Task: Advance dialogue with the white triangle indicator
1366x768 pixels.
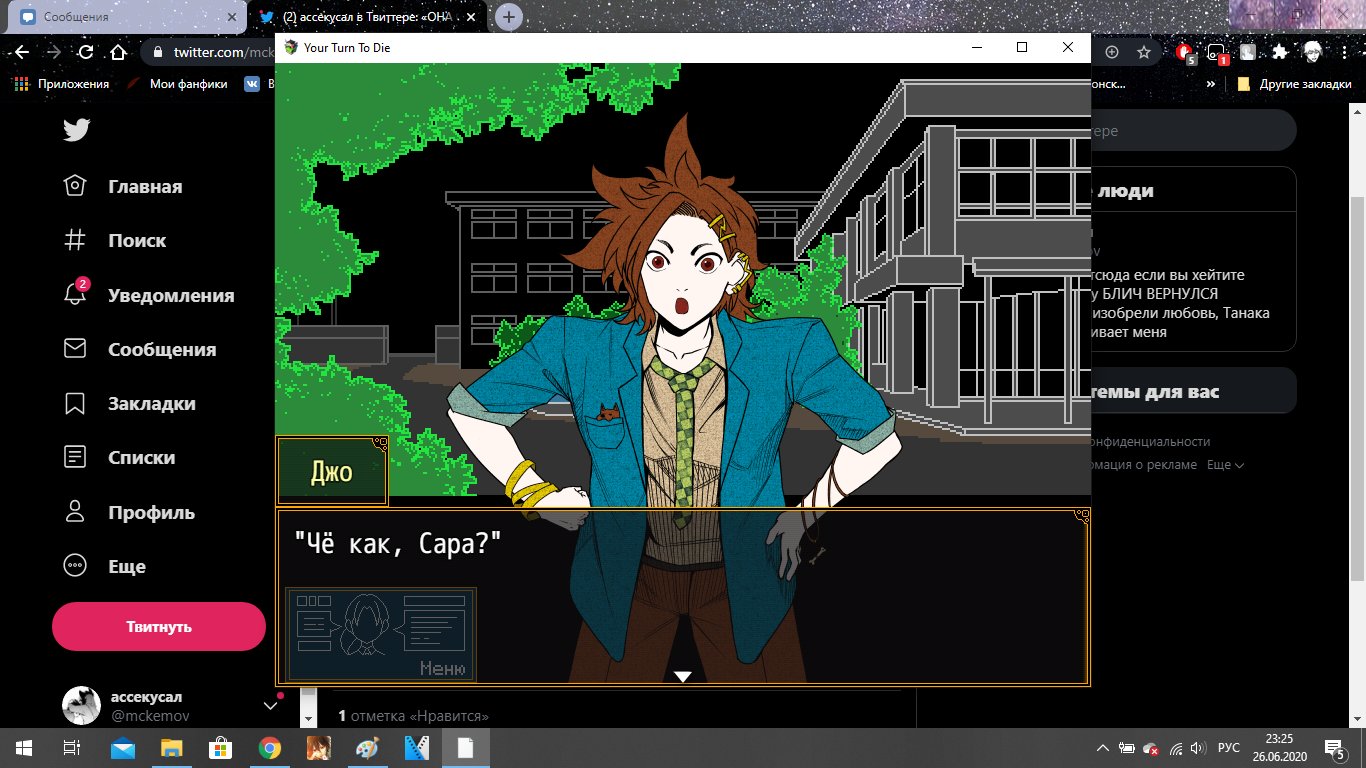Action: 683,677
